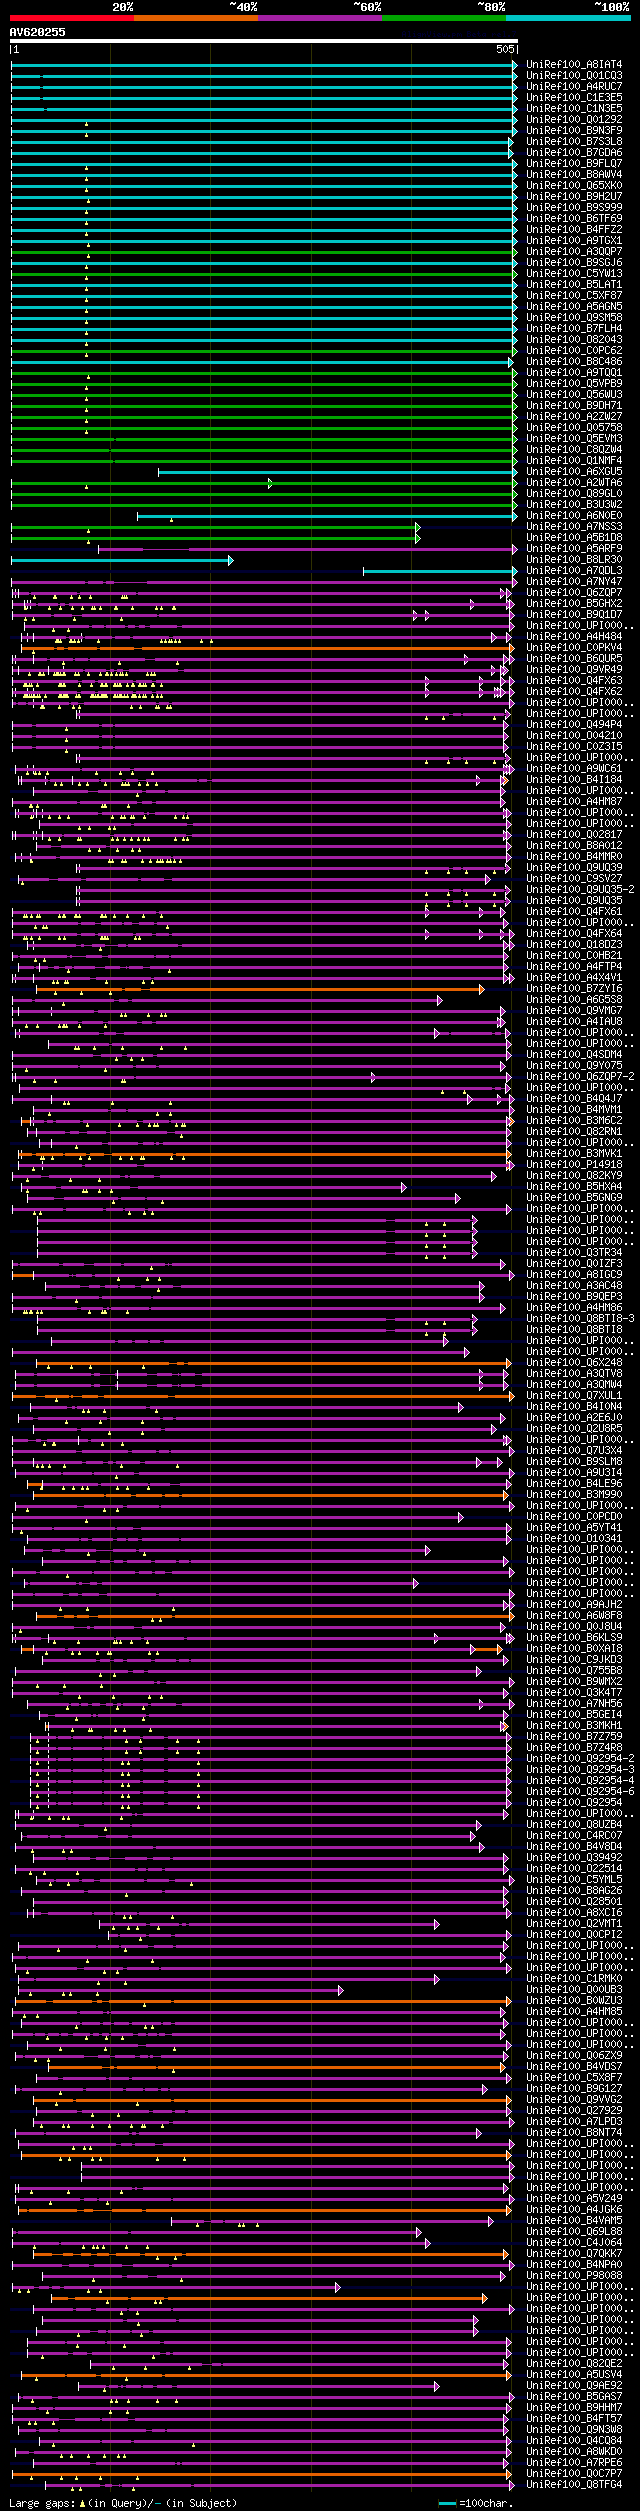
Task: Select the UniRef100_Q92954-4 label
Action: [x=580, y=1781]
